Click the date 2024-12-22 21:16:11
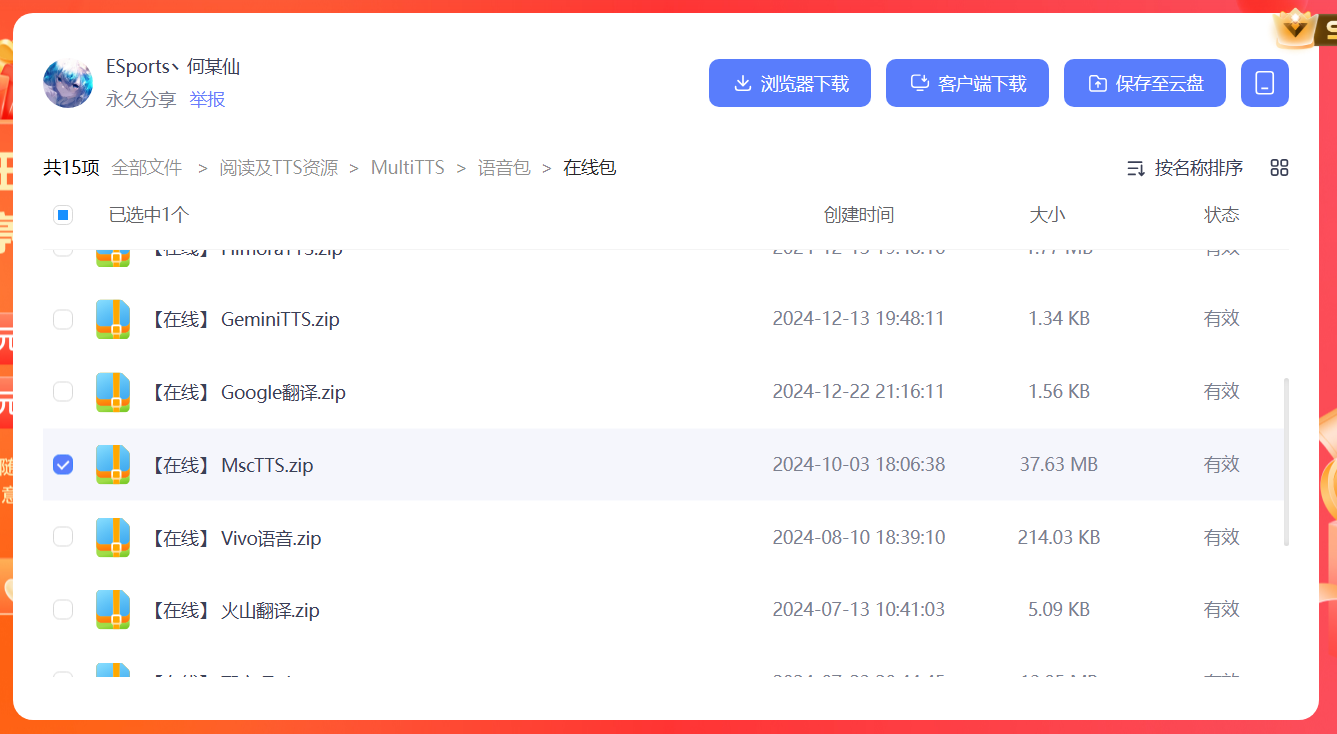Image resolution: width=1337 pixels, height=734 pixels. point(859,391)
